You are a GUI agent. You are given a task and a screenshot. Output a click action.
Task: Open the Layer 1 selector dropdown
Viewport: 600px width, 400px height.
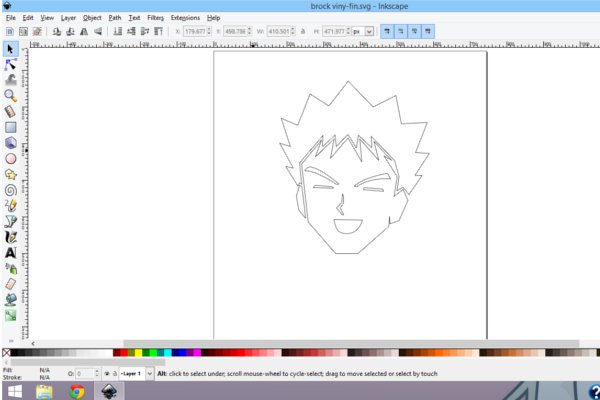150,374
